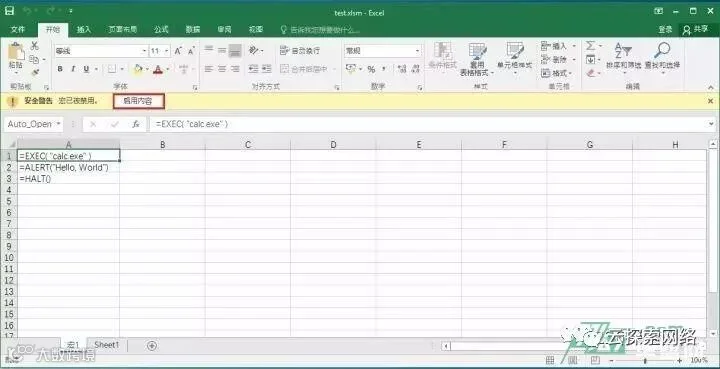Toggle Bold formatting
Image resolution: width=720 pixels, height=369 pixels.
[60, 69]
